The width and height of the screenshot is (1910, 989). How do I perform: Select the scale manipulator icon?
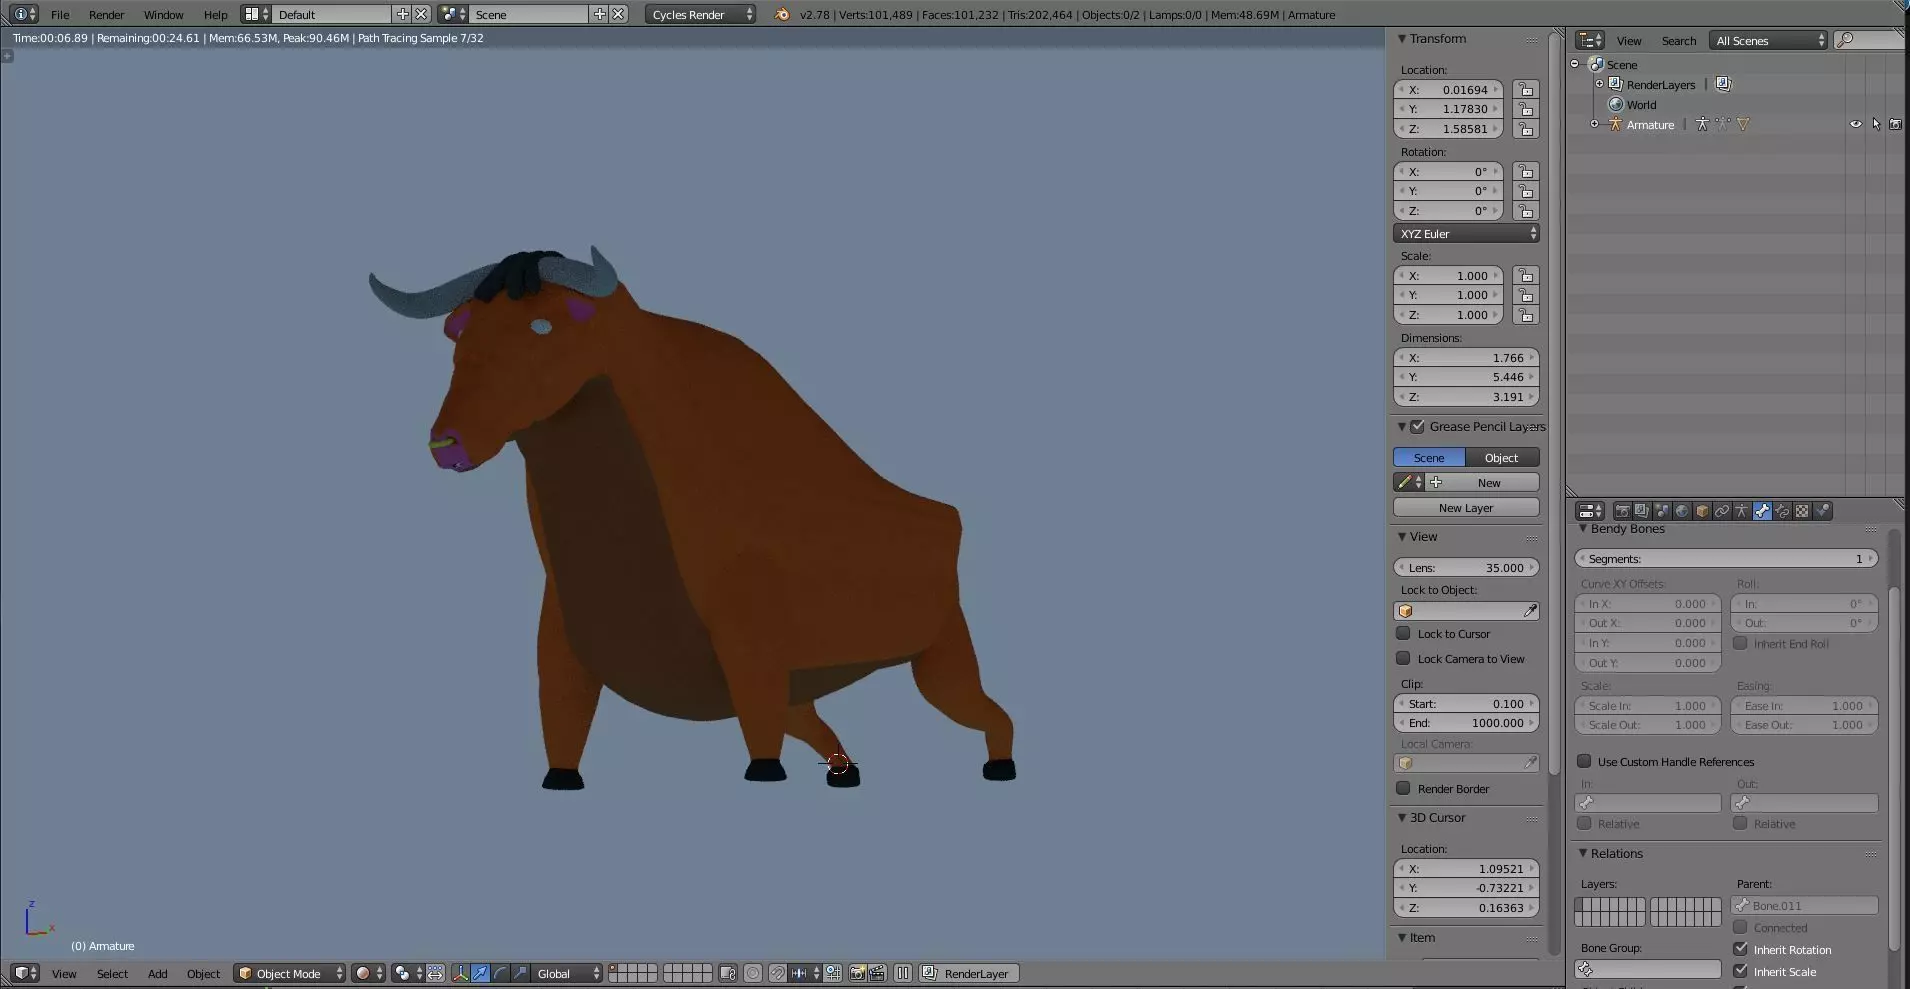[x=520, y=973]
